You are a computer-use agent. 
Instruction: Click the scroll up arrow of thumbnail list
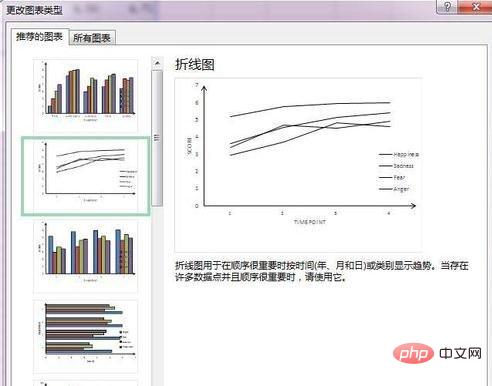157,63
